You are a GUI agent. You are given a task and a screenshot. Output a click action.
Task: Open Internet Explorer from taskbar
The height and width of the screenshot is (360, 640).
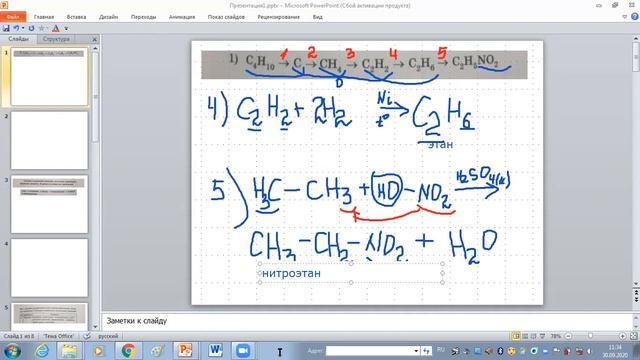42,351
